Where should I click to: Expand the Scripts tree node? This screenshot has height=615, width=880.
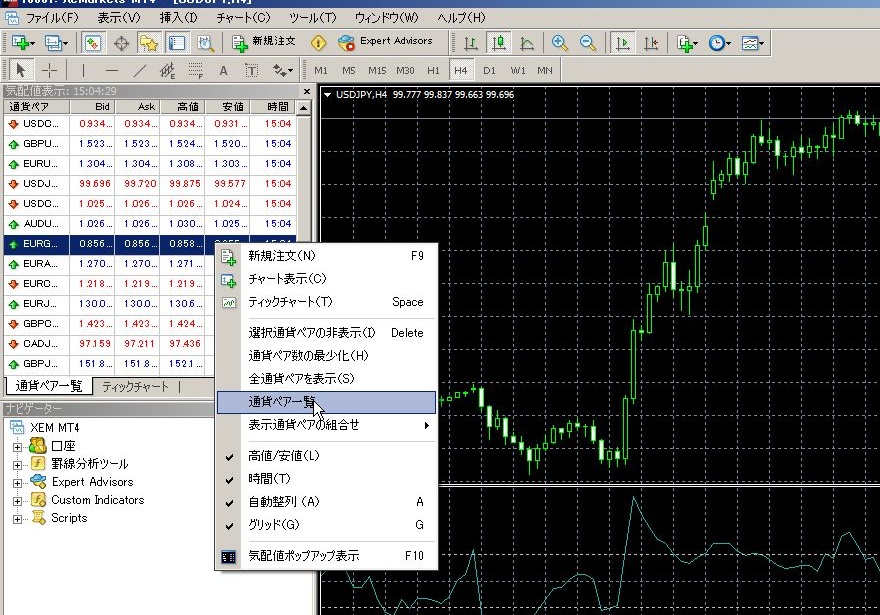coord(17,519)
